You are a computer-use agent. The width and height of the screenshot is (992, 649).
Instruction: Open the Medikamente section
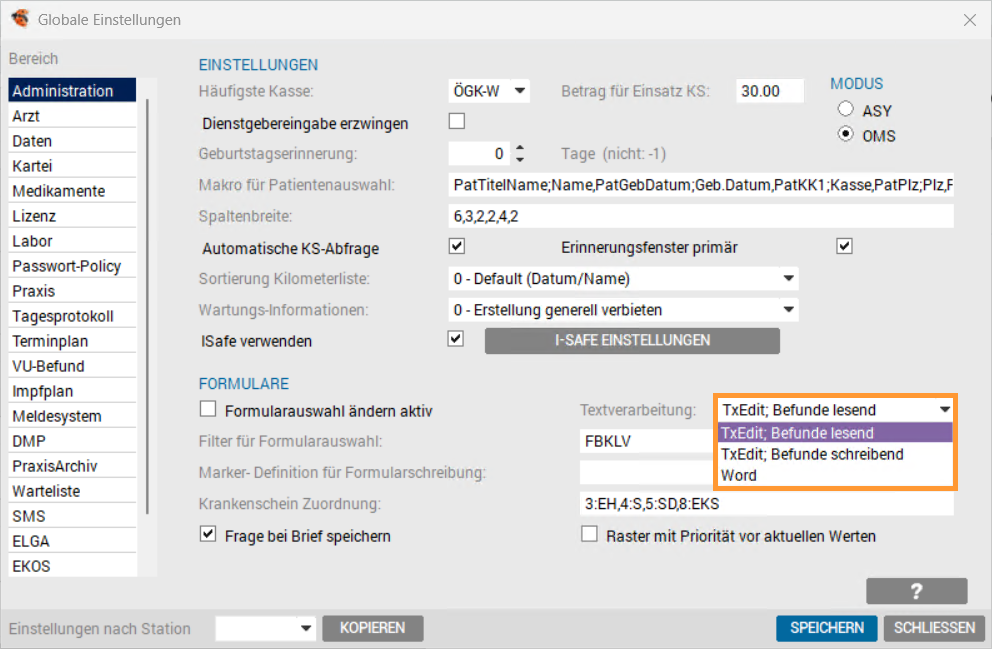click(x=59, y=191)
